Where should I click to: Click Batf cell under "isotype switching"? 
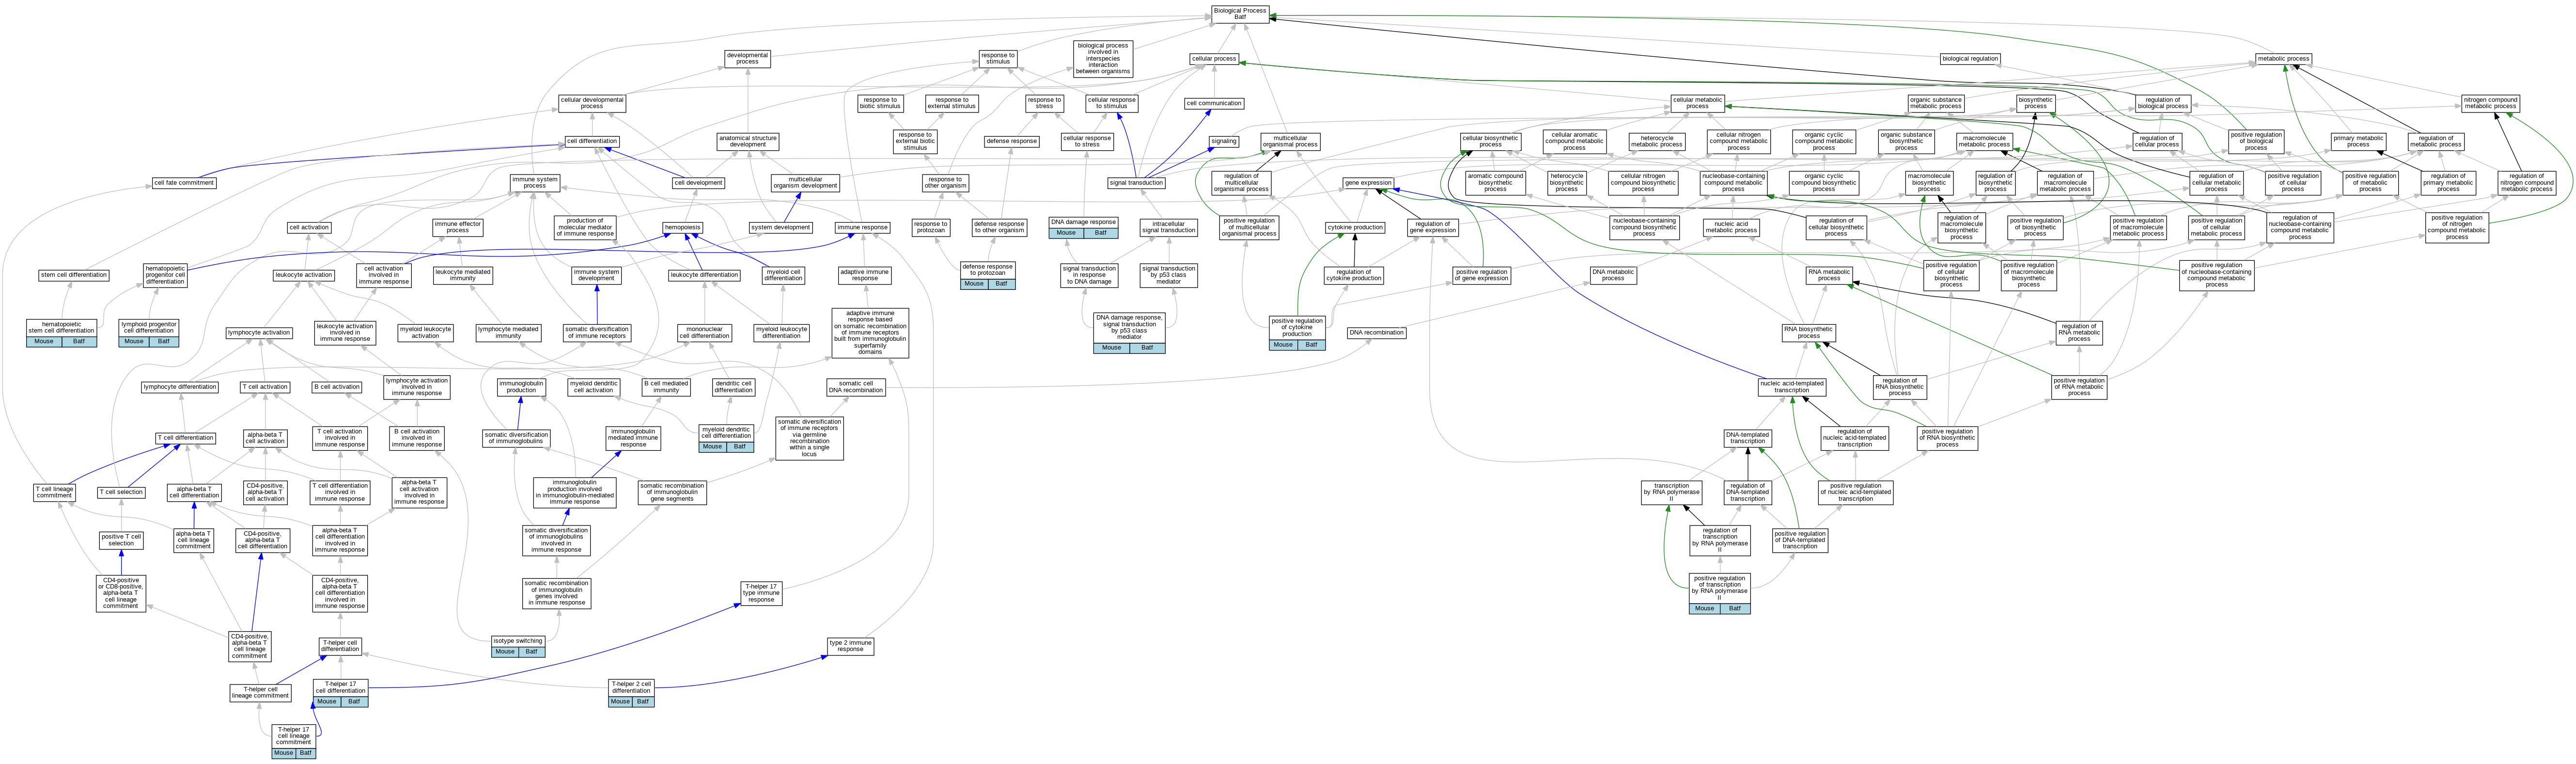(x=531, y=652)
